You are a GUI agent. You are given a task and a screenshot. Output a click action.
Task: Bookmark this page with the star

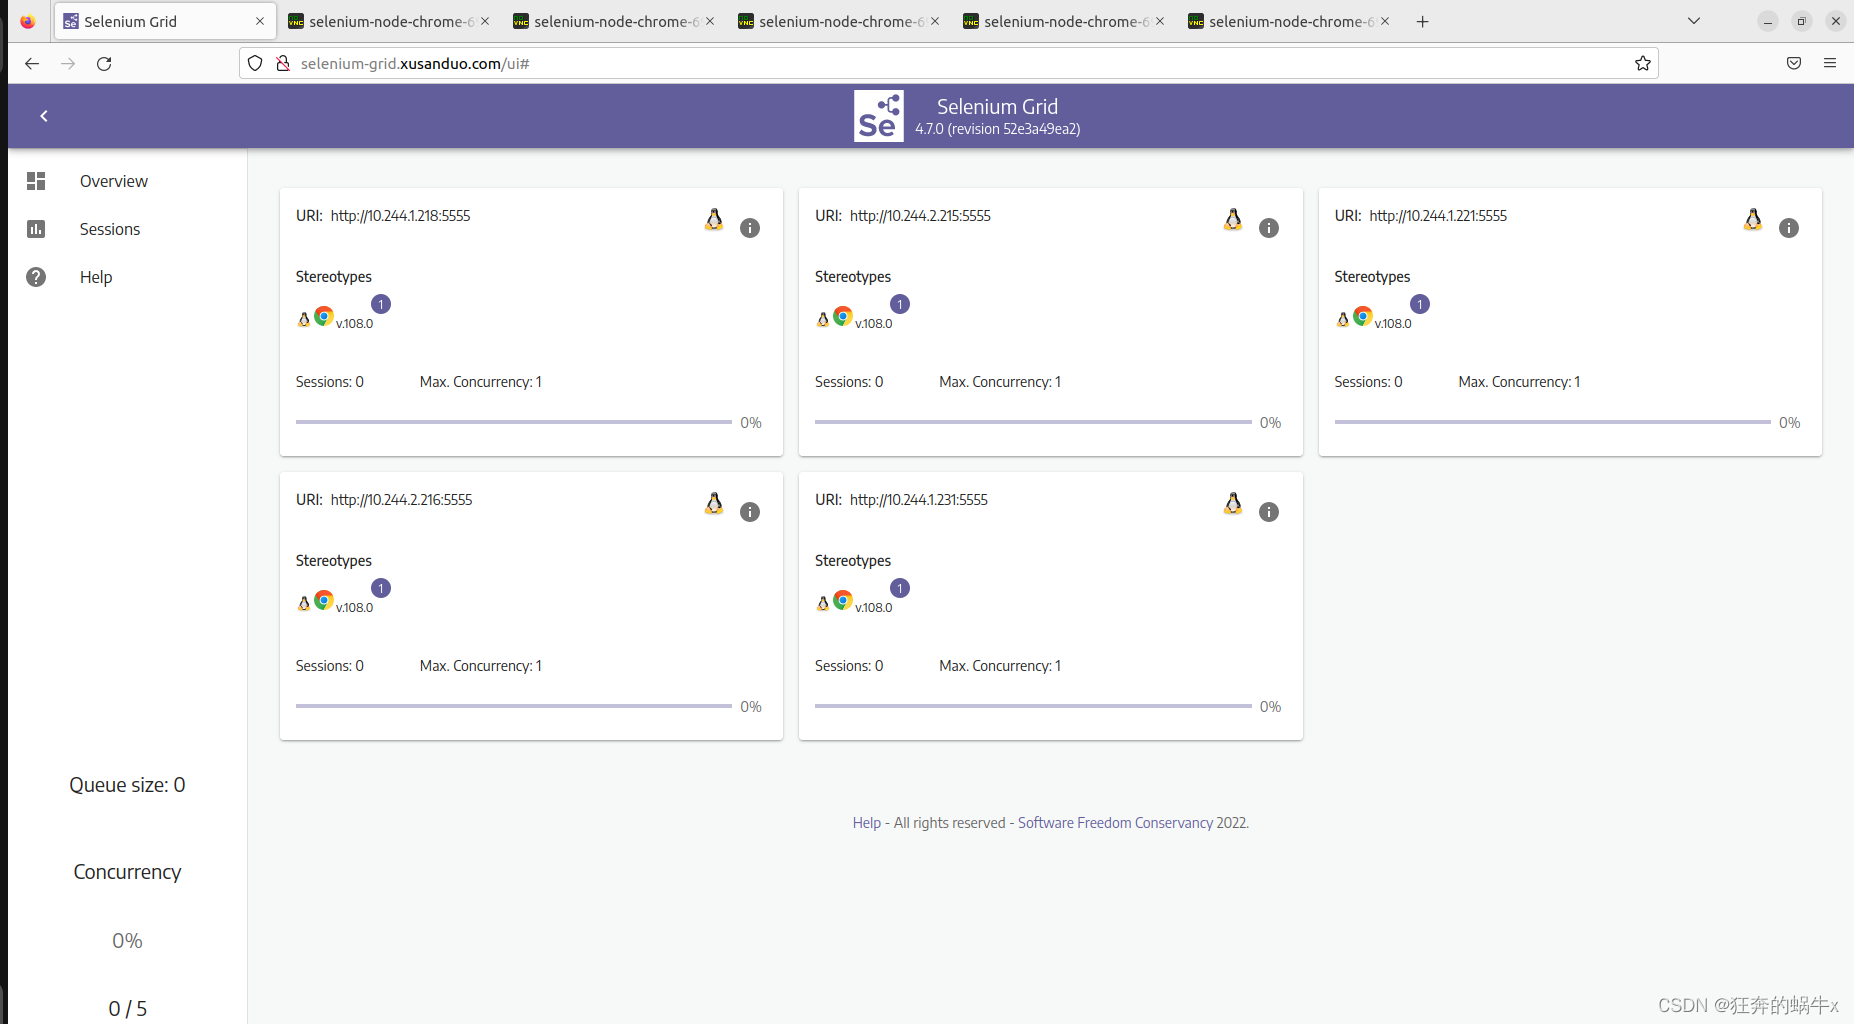click(1643, 63)
